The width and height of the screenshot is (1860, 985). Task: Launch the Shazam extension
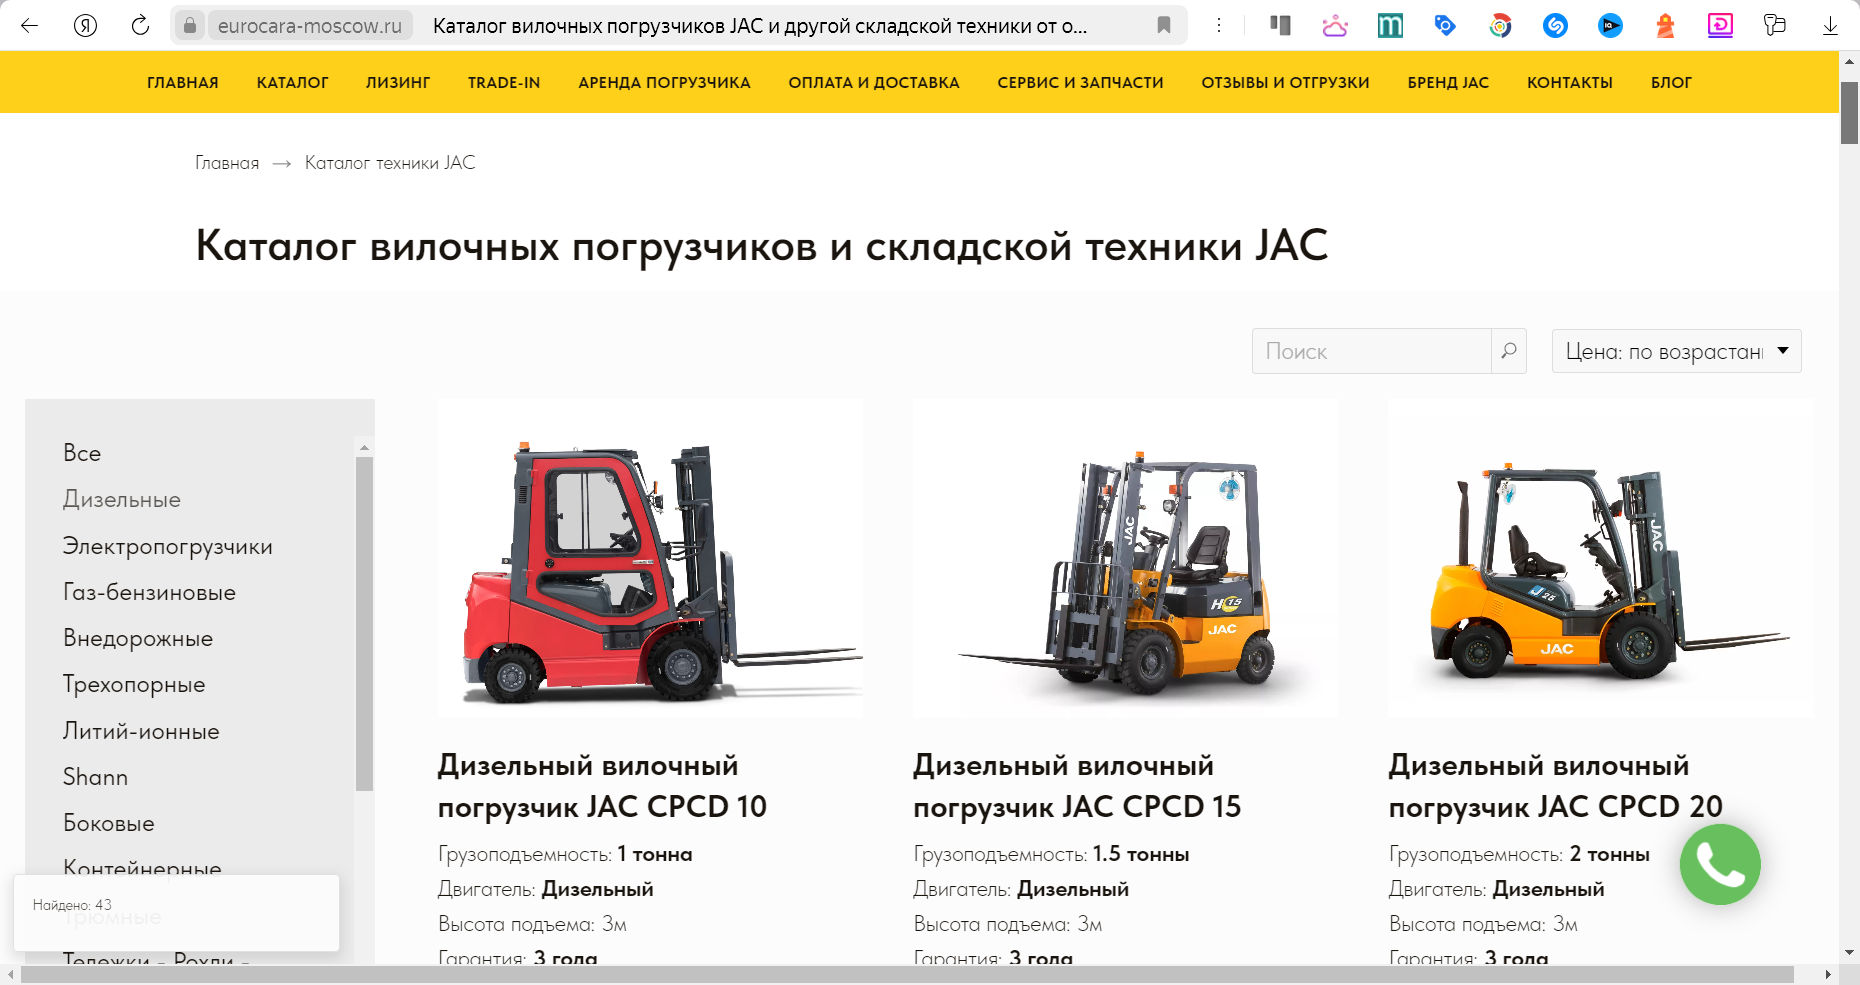1555,25
